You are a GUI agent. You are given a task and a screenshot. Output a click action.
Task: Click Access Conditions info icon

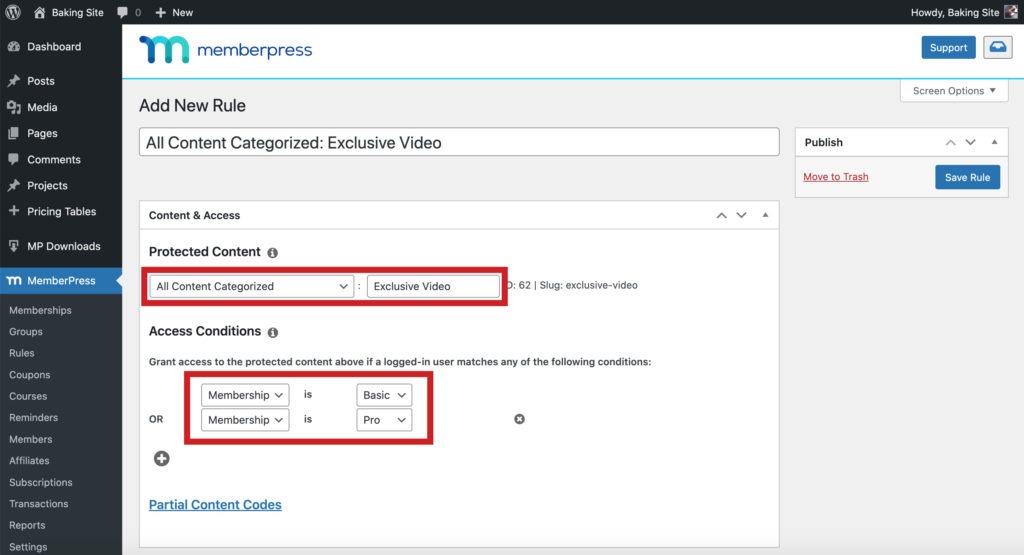click(x=272, y=332)
